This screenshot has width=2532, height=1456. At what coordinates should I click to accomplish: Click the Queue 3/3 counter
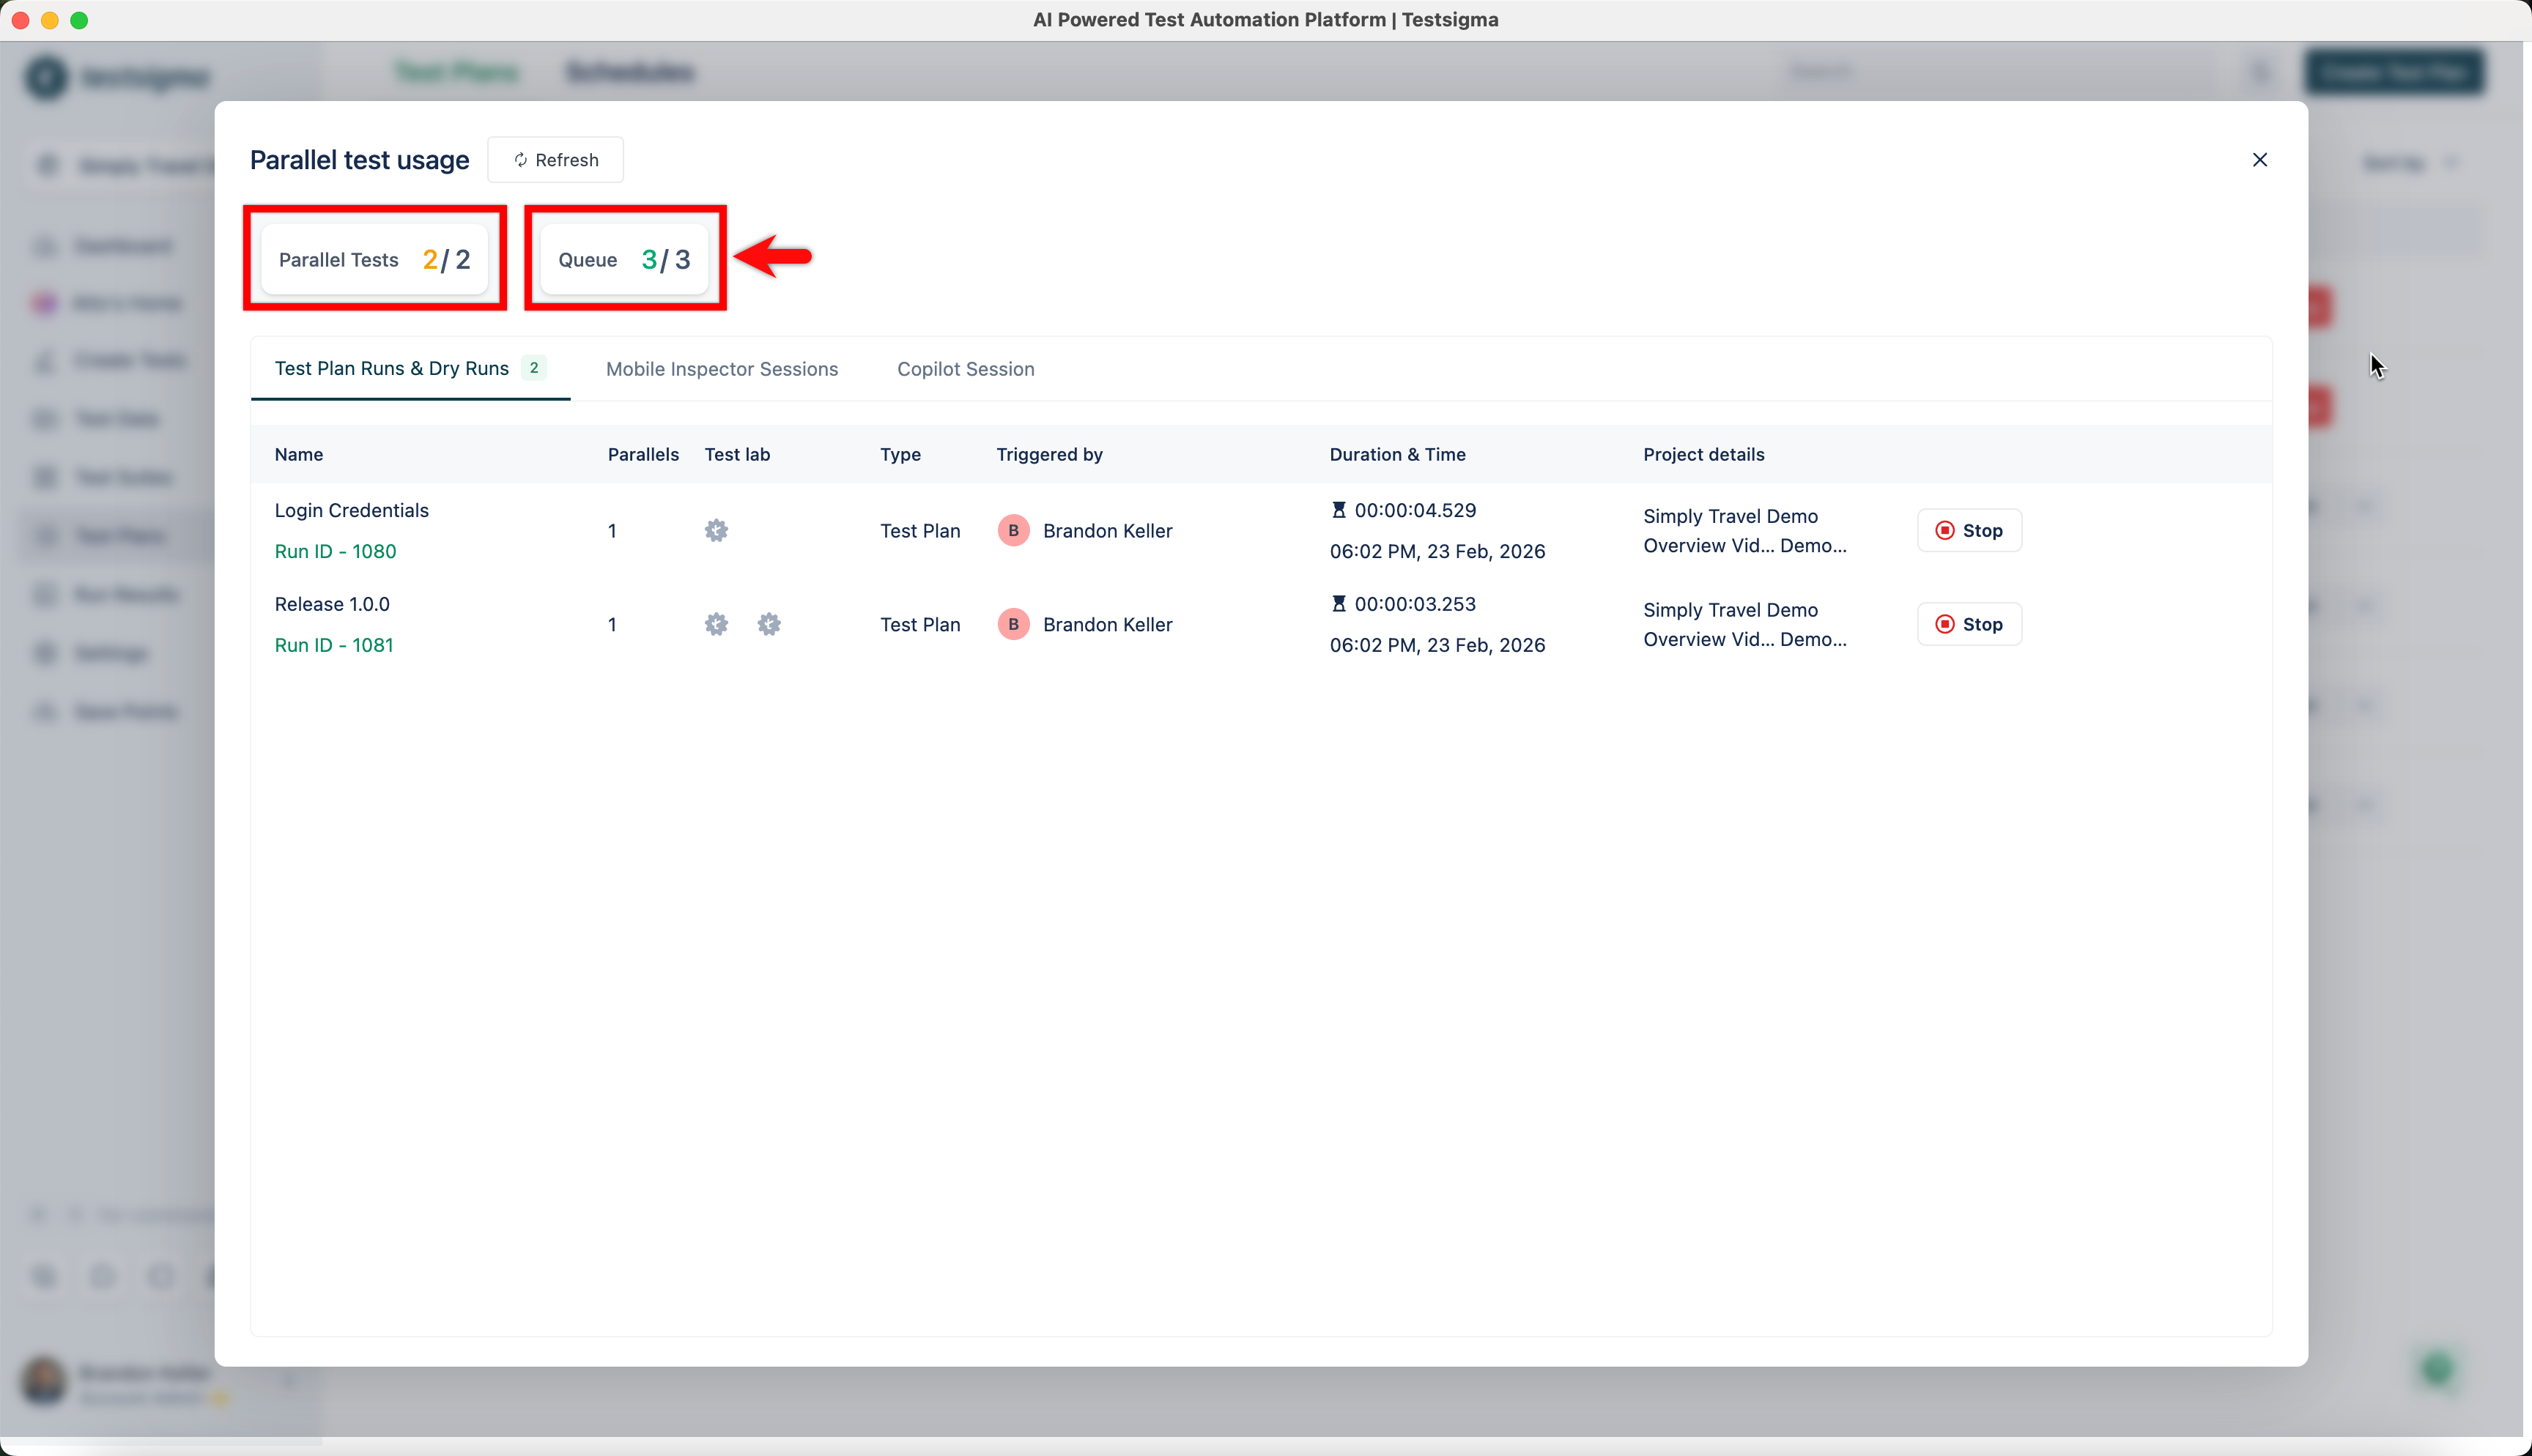tap(624, 260)
